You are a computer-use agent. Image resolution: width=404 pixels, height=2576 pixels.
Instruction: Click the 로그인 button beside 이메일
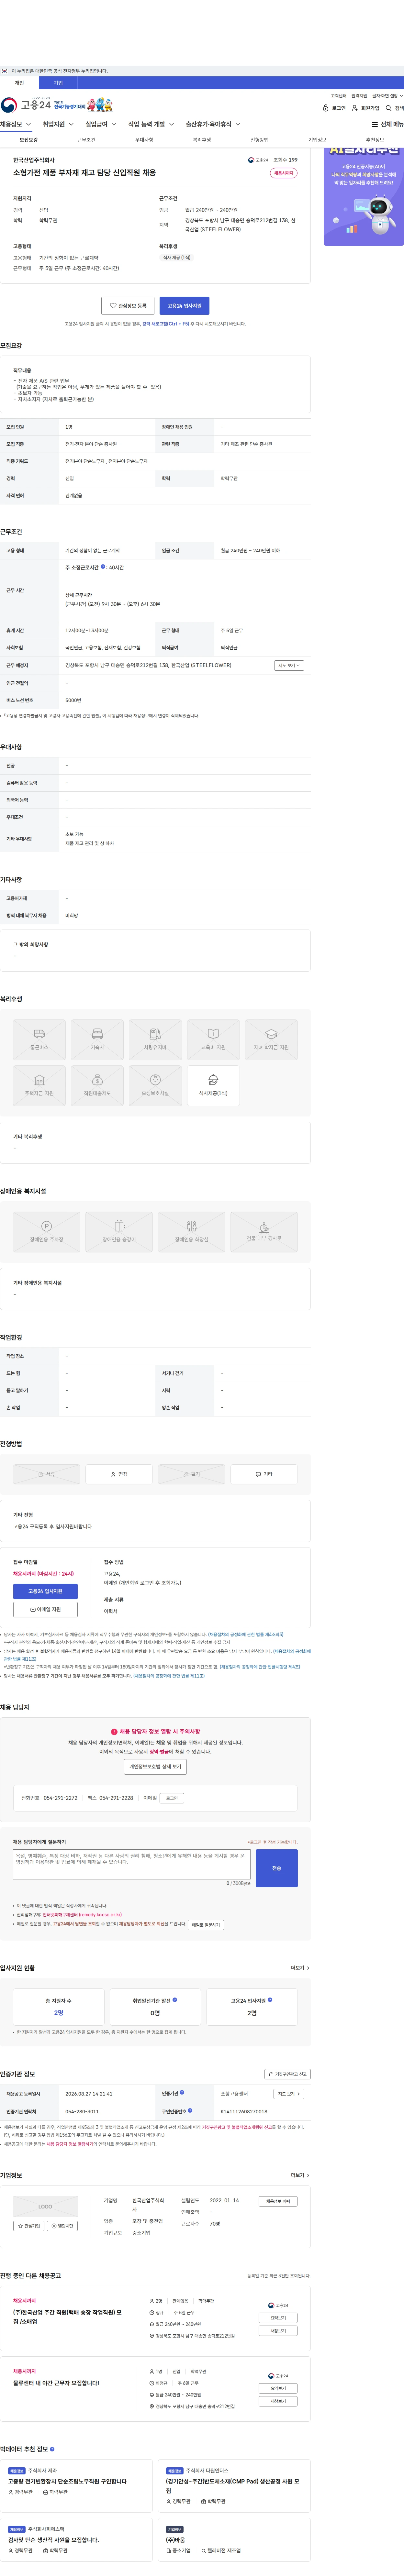[172, 1798]
